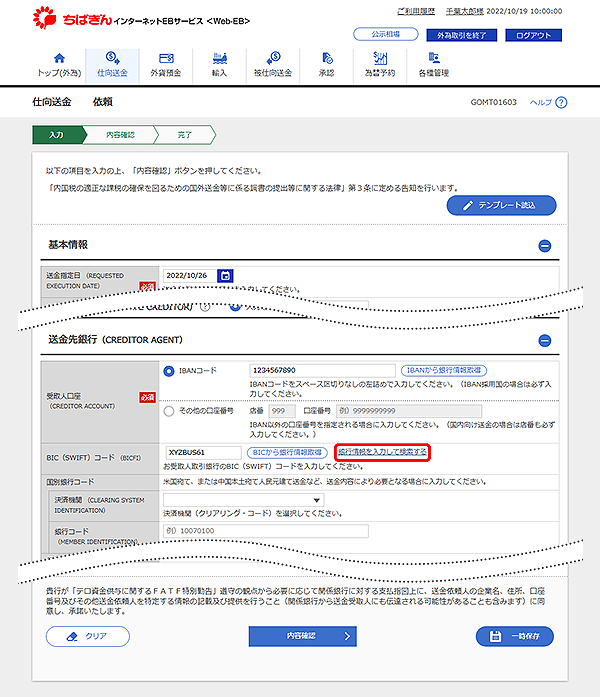Go to トップ(外為) home icon
The image size is (600, 697).
tap(59, 58)
